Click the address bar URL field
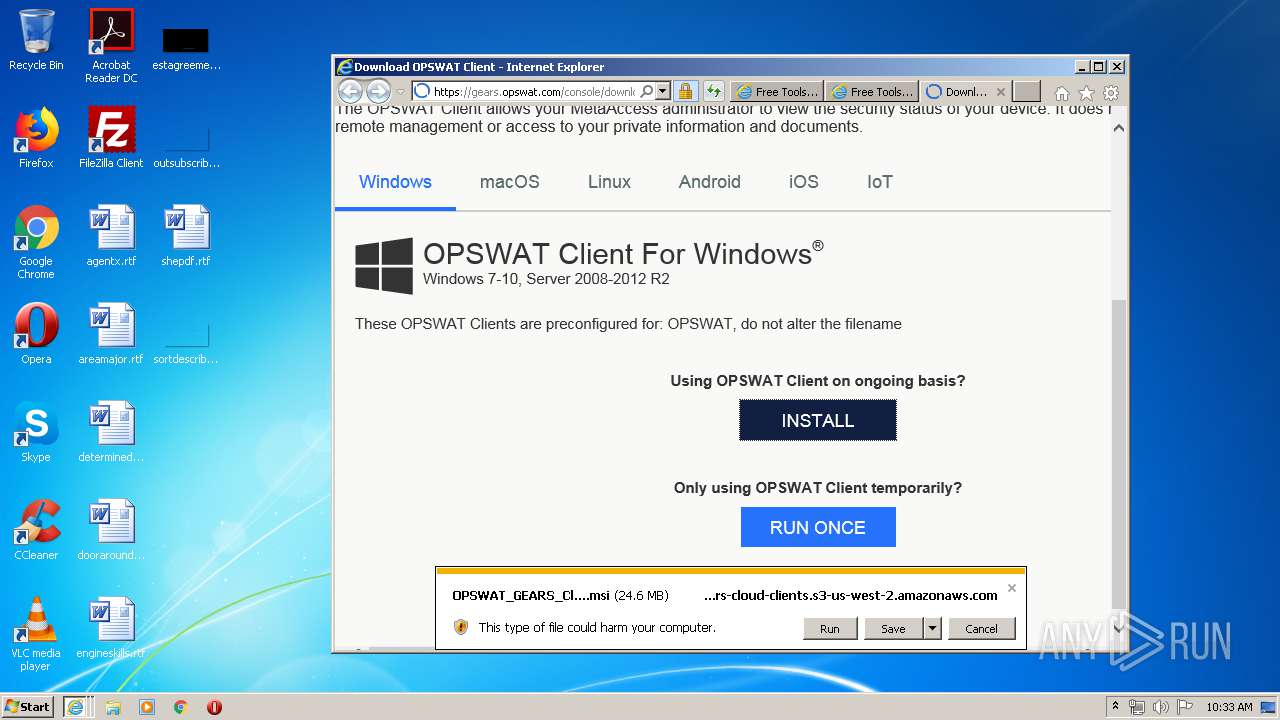 click(x=535, y=91)
